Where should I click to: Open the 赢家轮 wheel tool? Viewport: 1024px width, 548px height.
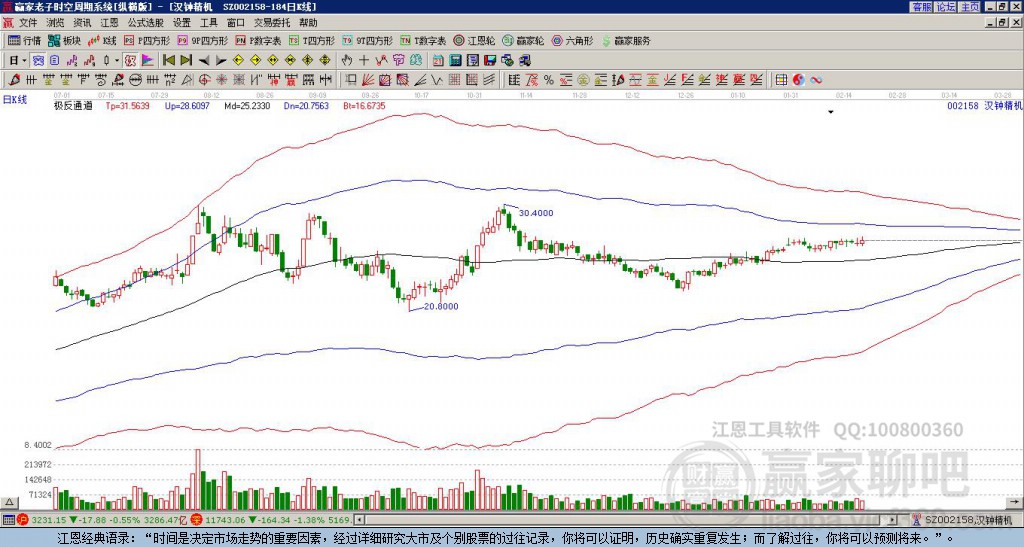[523, 40]
